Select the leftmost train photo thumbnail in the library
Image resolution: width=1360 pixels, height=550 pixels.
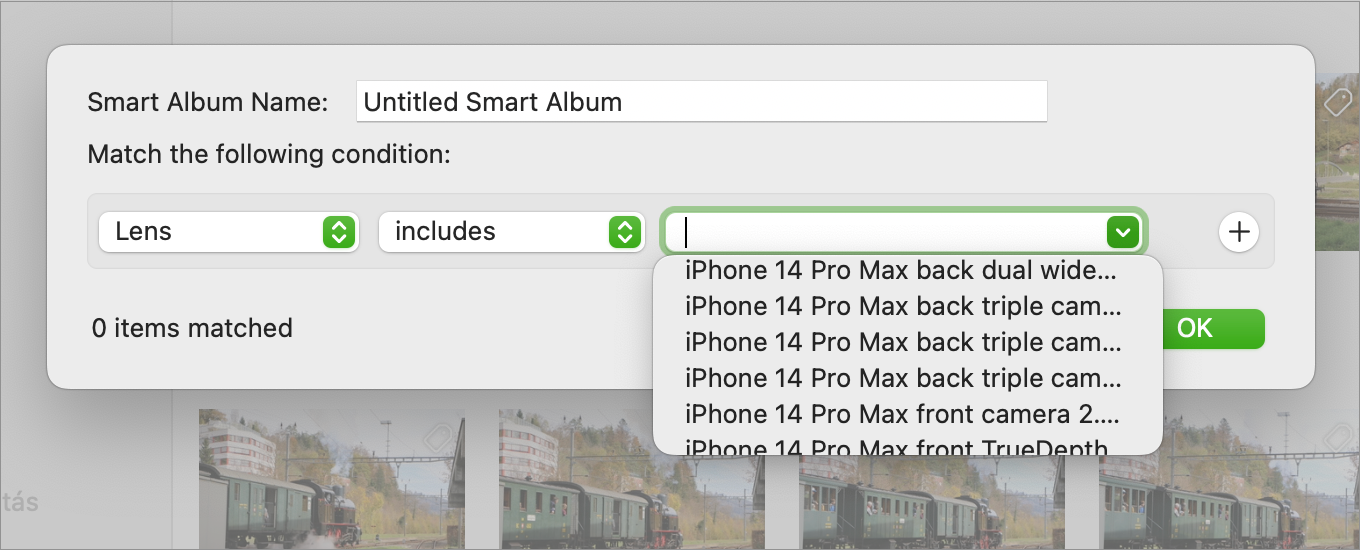click(331, 479)
